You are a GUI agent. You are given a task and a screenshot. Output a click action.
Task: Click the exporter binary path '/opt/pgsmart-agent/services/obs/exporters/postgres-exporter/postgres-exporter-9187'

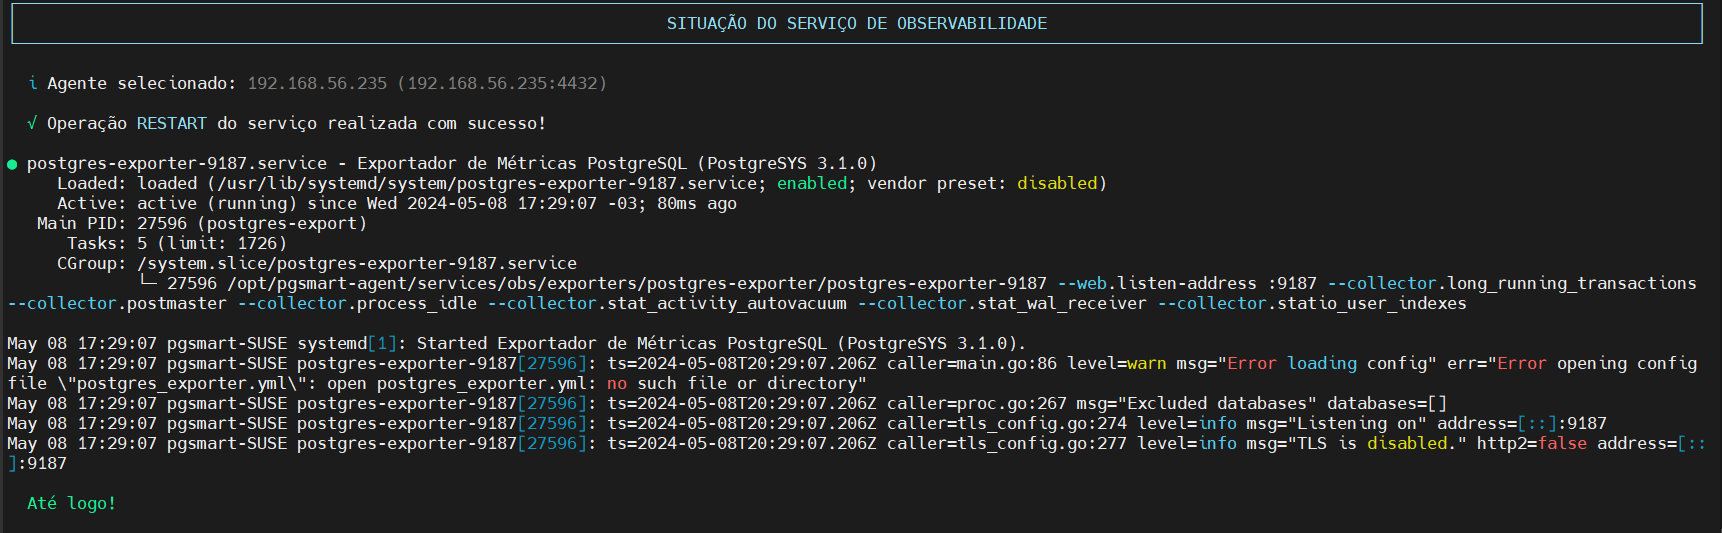click(637, 283)
